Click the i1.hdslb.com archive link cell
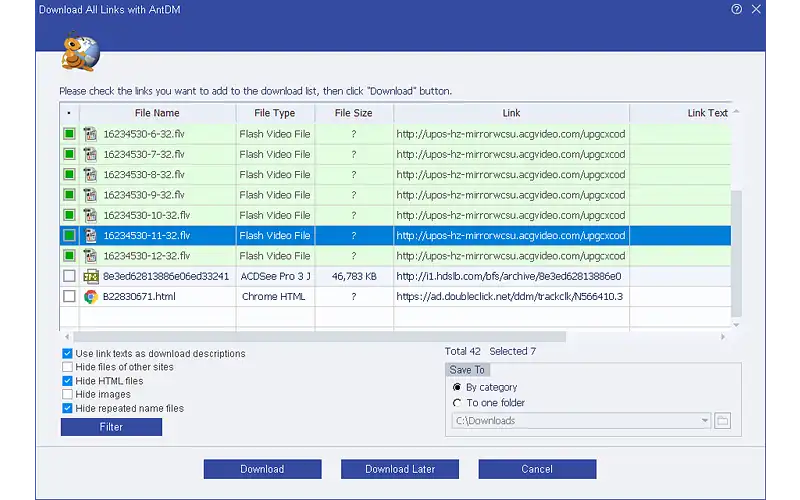The height and width of the screenshot is (500, 800). pyautogui.click(x=511, y=277)
